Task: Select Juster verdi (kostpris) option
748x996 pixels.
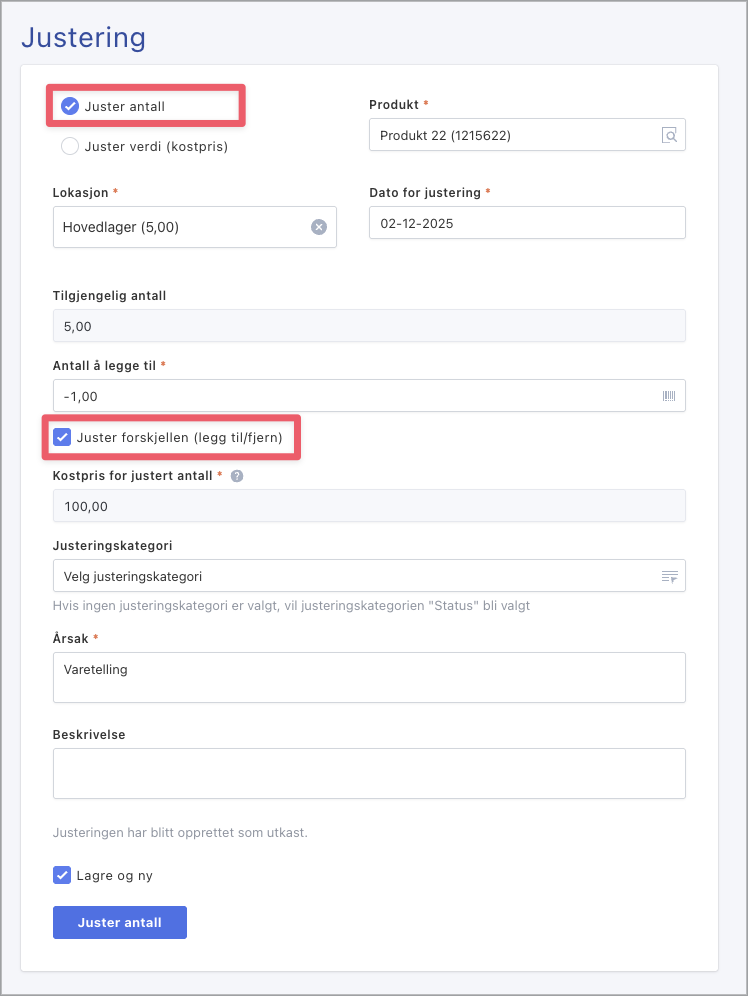Action: 70,146
